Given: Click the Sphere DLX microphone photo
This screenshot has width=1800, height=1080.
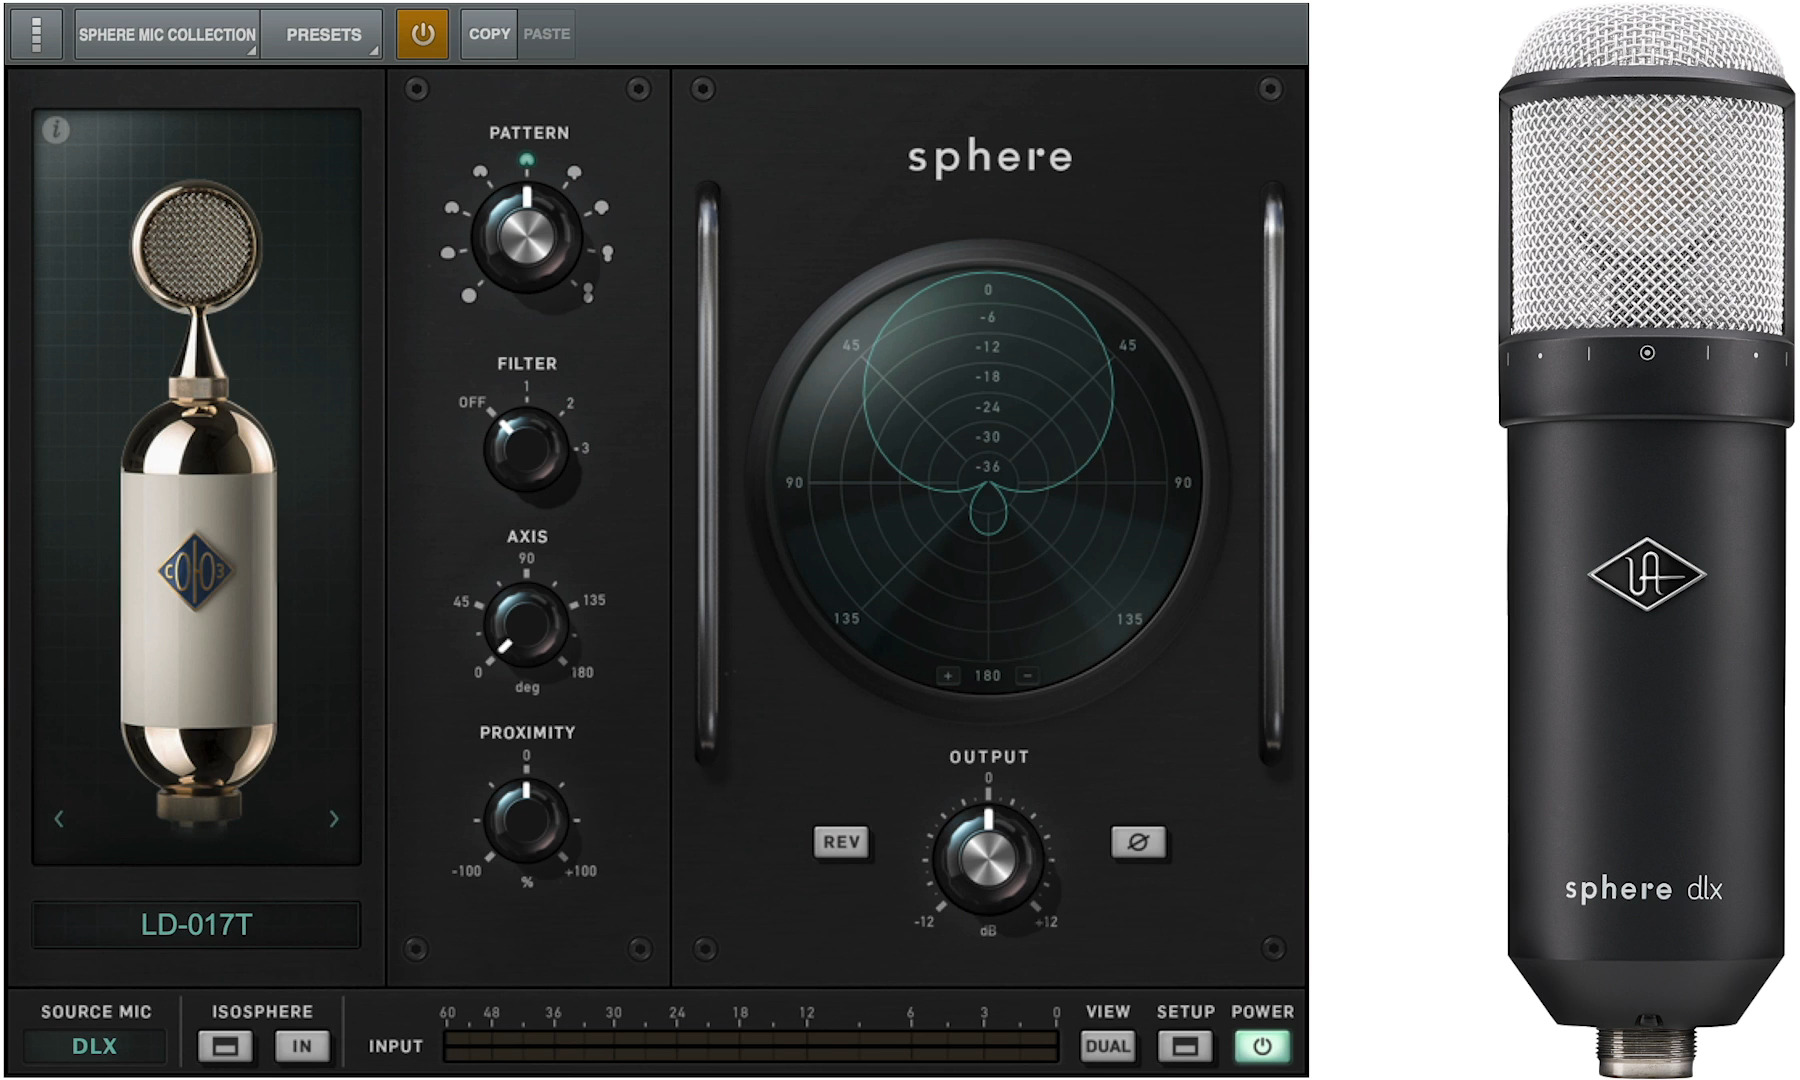Looking at the screenshot, I should click(x=1647, y=540).
